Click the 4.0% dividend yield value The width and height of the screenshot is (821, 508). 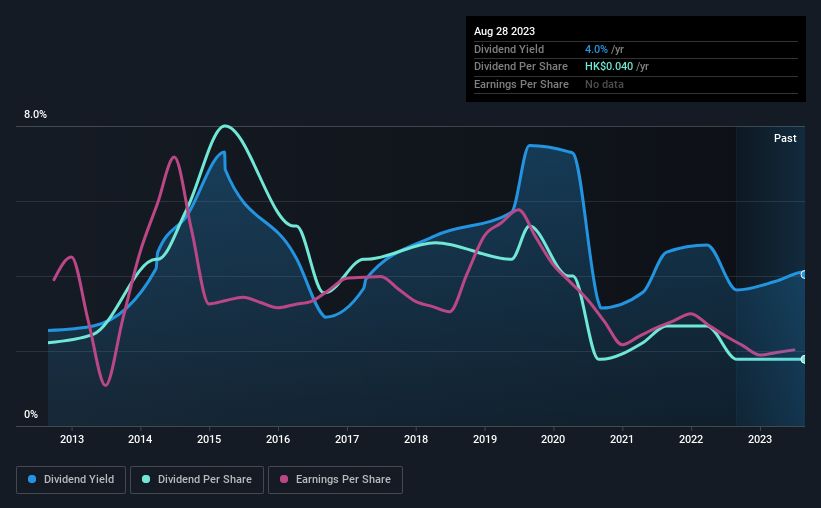click(x=596, y=49)
